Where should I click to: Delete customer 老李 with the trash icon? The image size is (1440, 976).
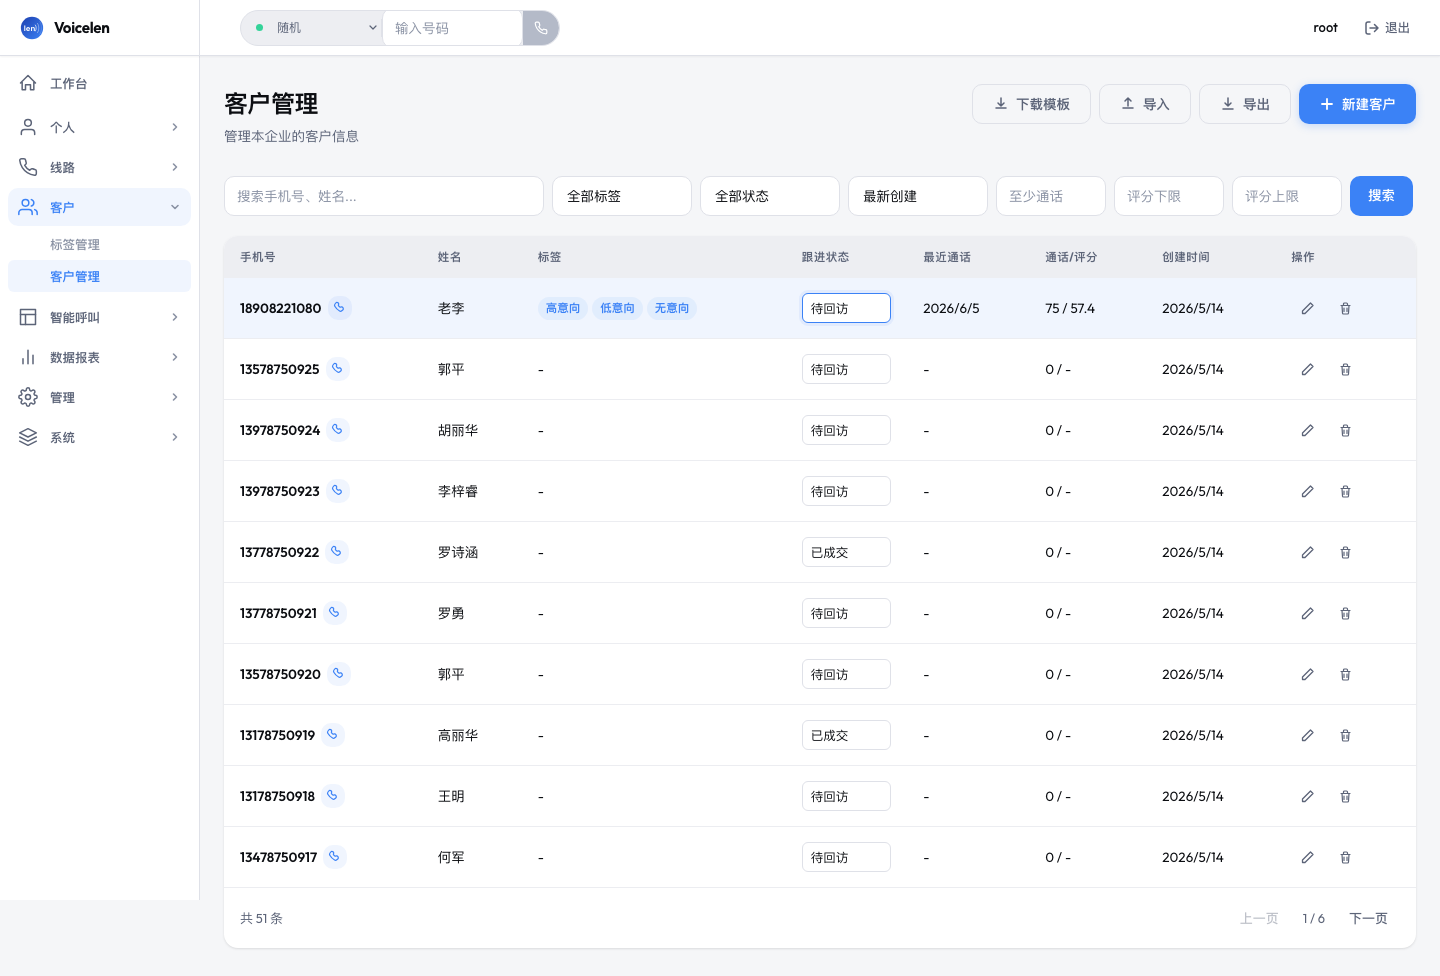(1345, 308)
